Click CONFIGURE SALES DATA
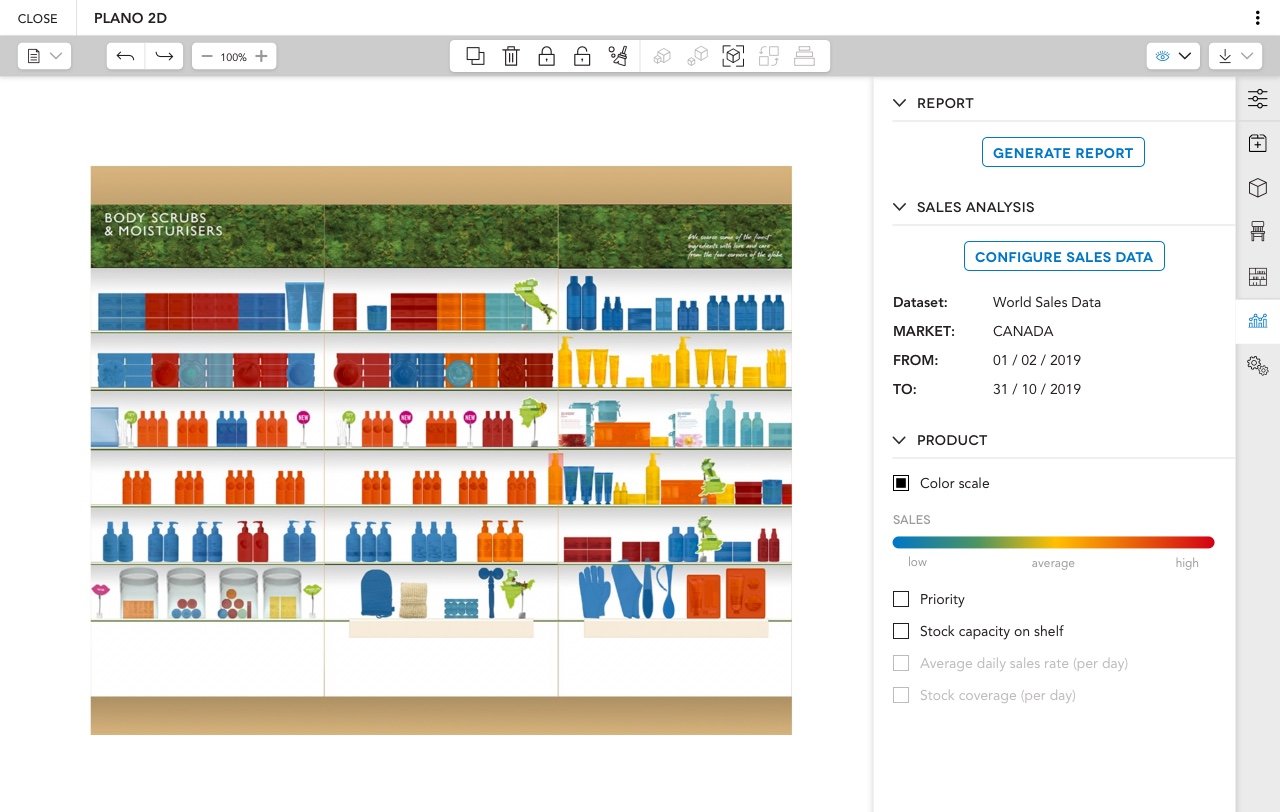Image resolution: width=1280 pixels, height=812 pixels. (1063, 256)
